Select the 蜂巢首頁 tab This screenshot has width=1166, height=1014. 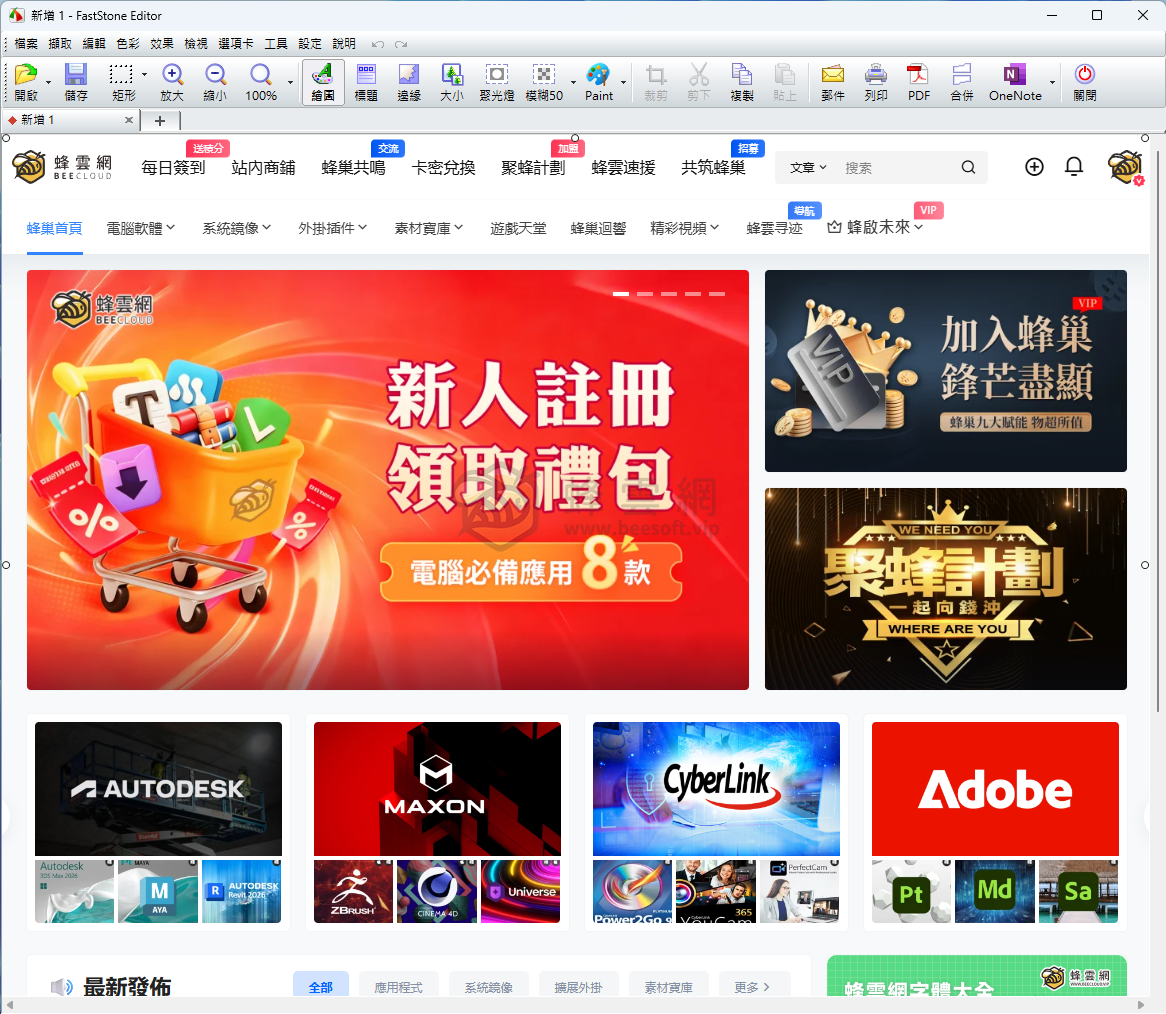(54, 228)
